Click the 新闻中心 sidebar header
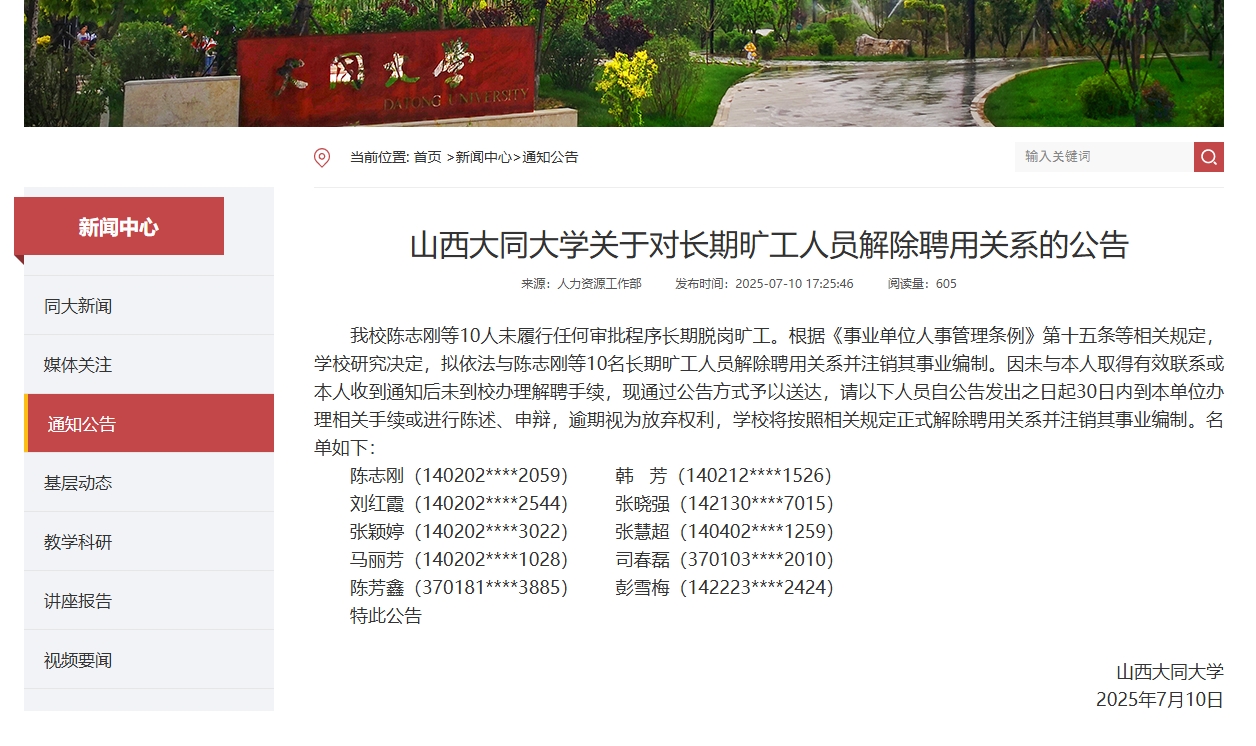The width and height of the screenshot is (1256, 746). 119,227
